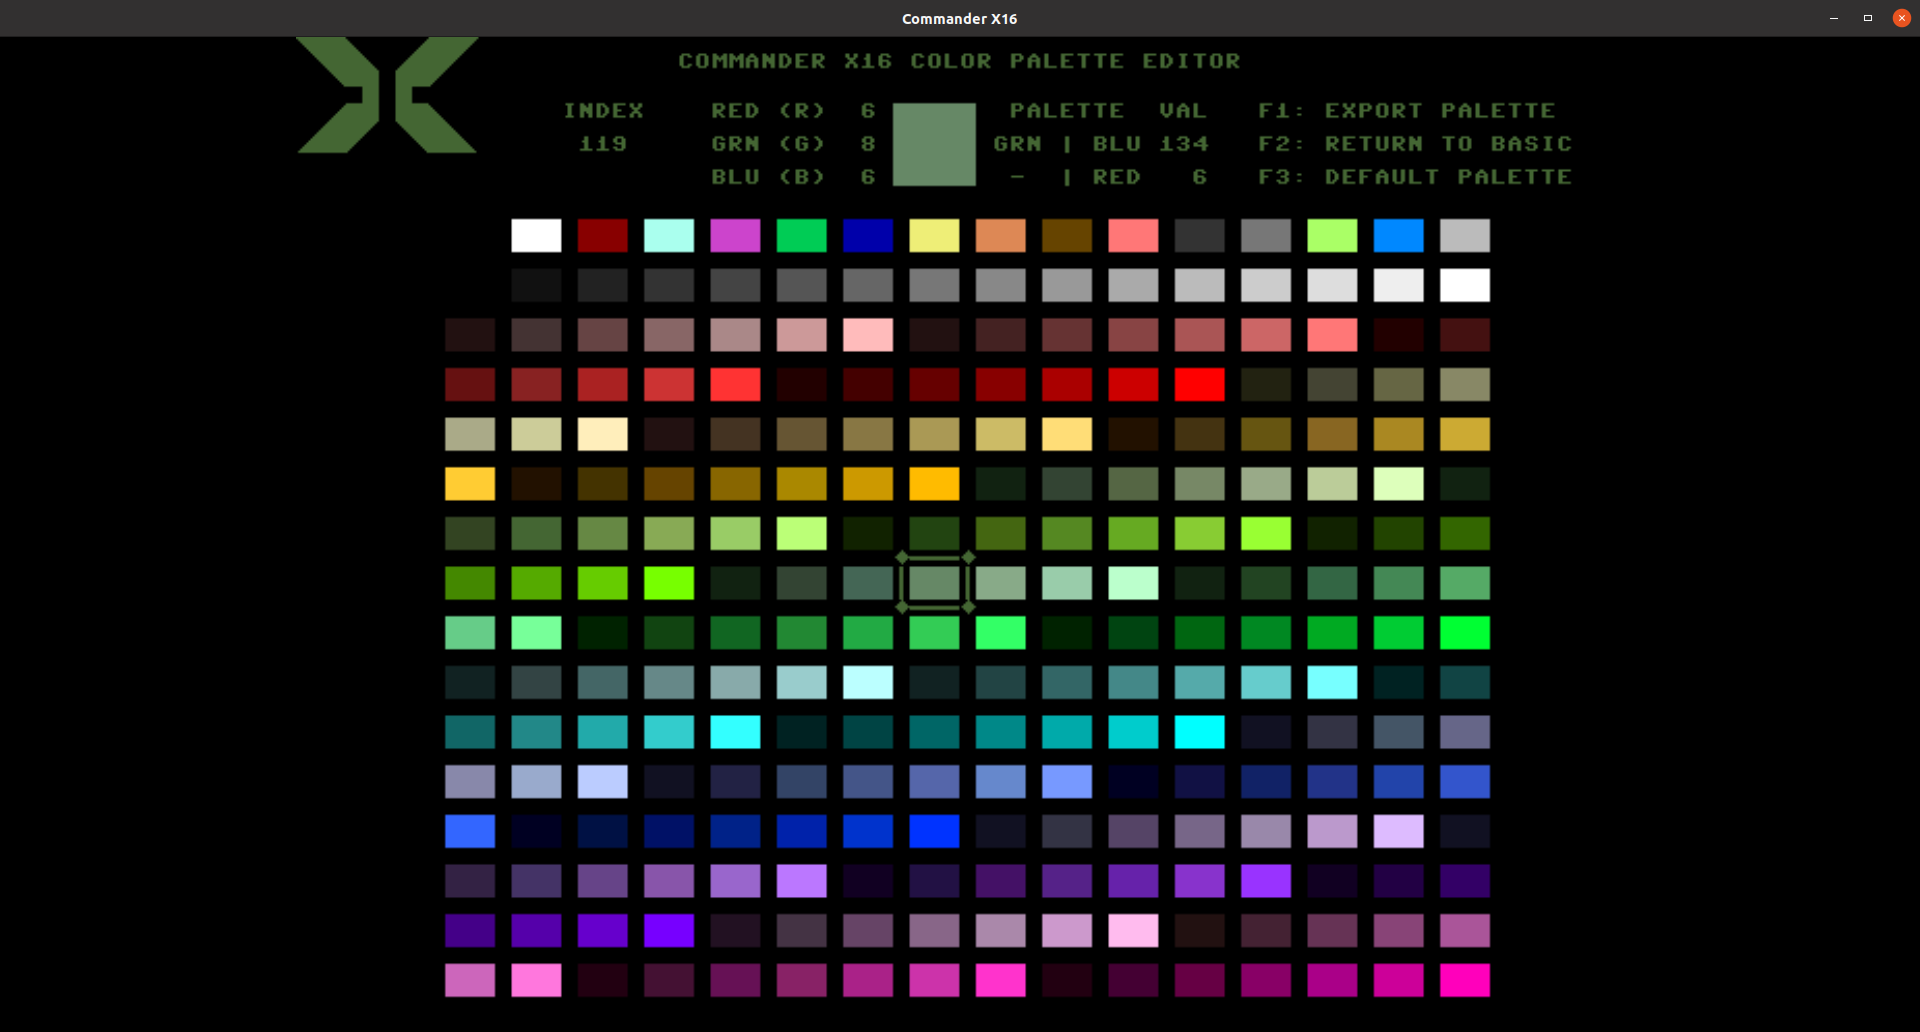Viewport: 1920px width, 1032px height.
Task: Close the Commander X16 window
Action: pyautogui.click(x=1902, y=18)
